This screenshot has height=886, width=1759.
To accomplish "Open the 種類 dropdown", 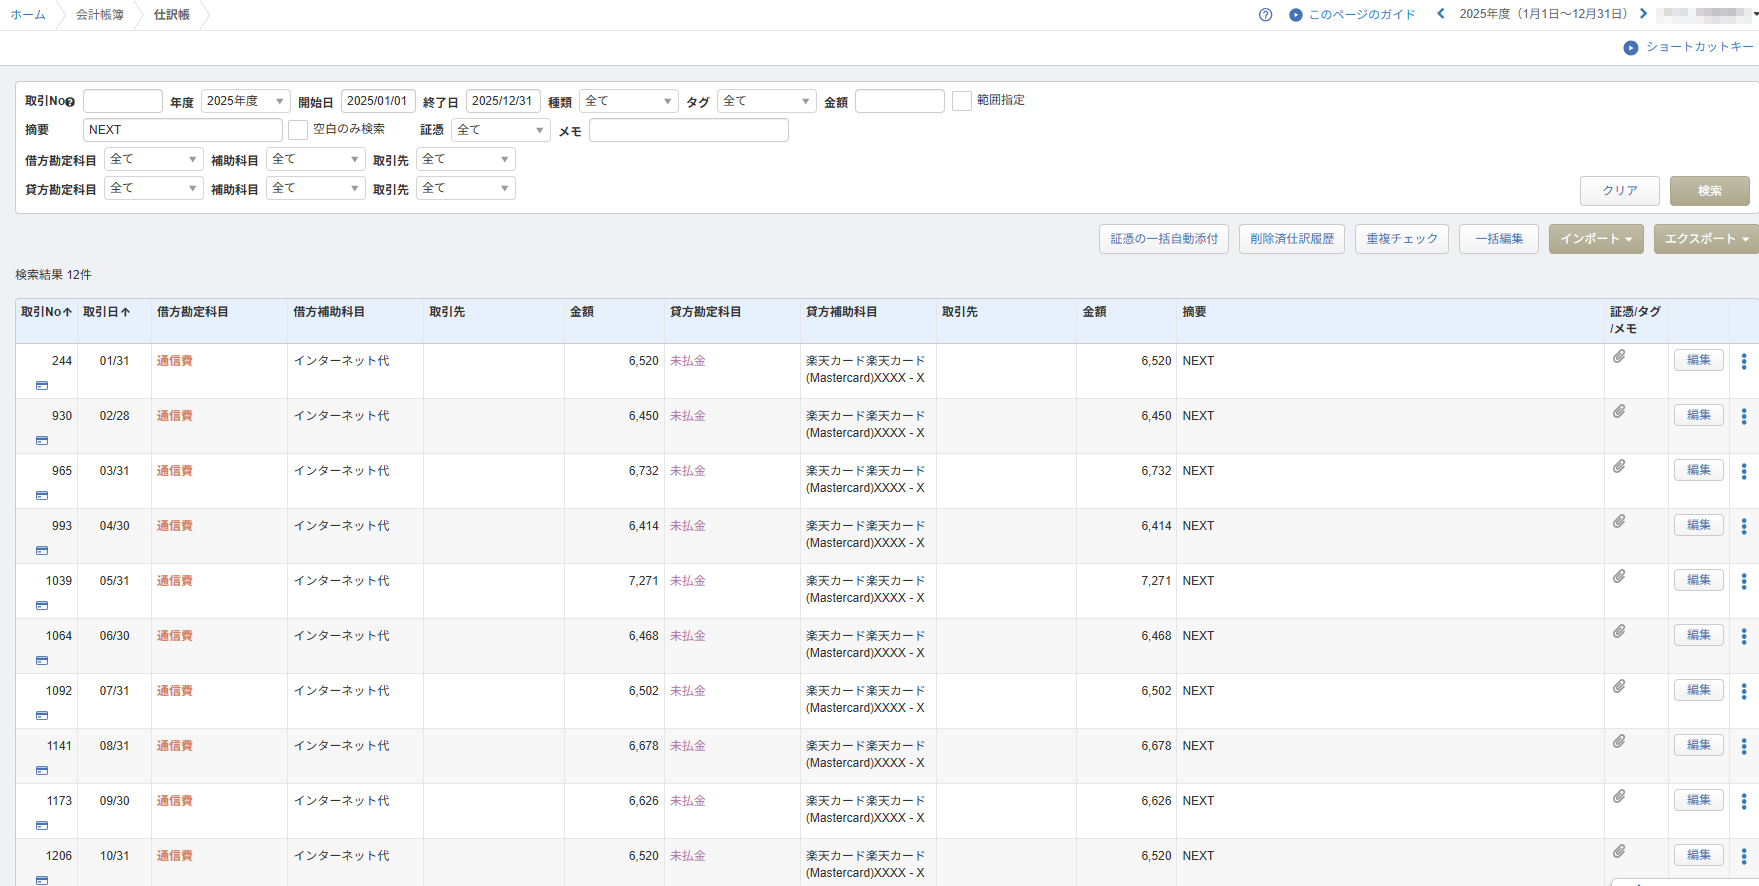I will coord(628,101).
